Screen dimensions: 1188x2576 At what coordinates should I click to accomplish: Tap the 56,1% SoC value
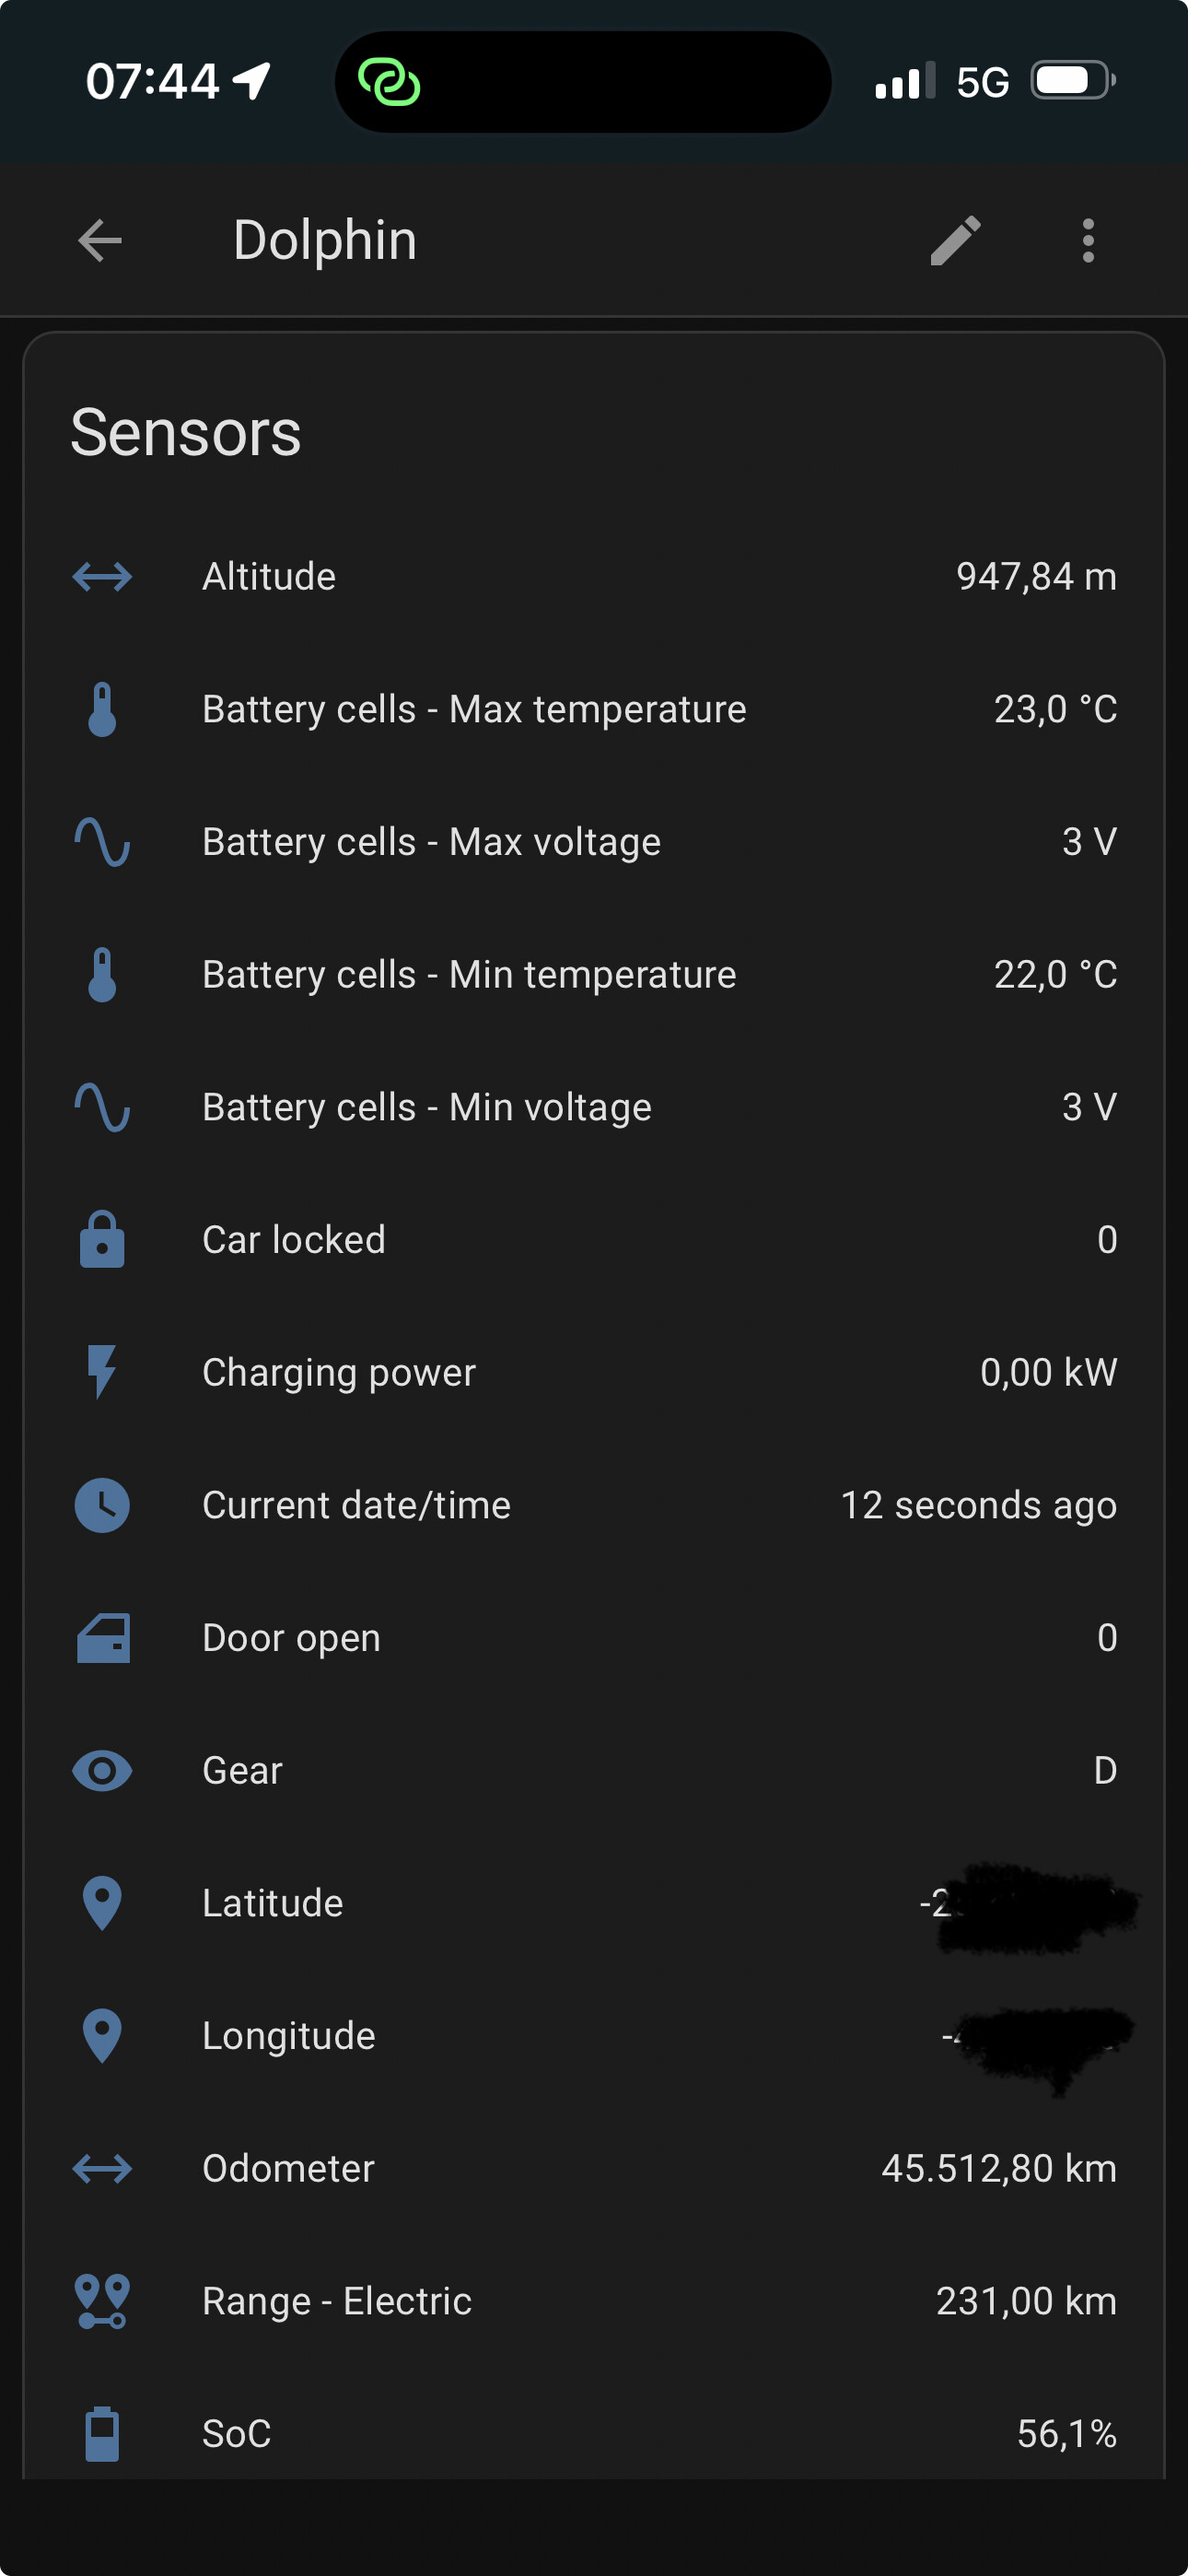1066,2433
